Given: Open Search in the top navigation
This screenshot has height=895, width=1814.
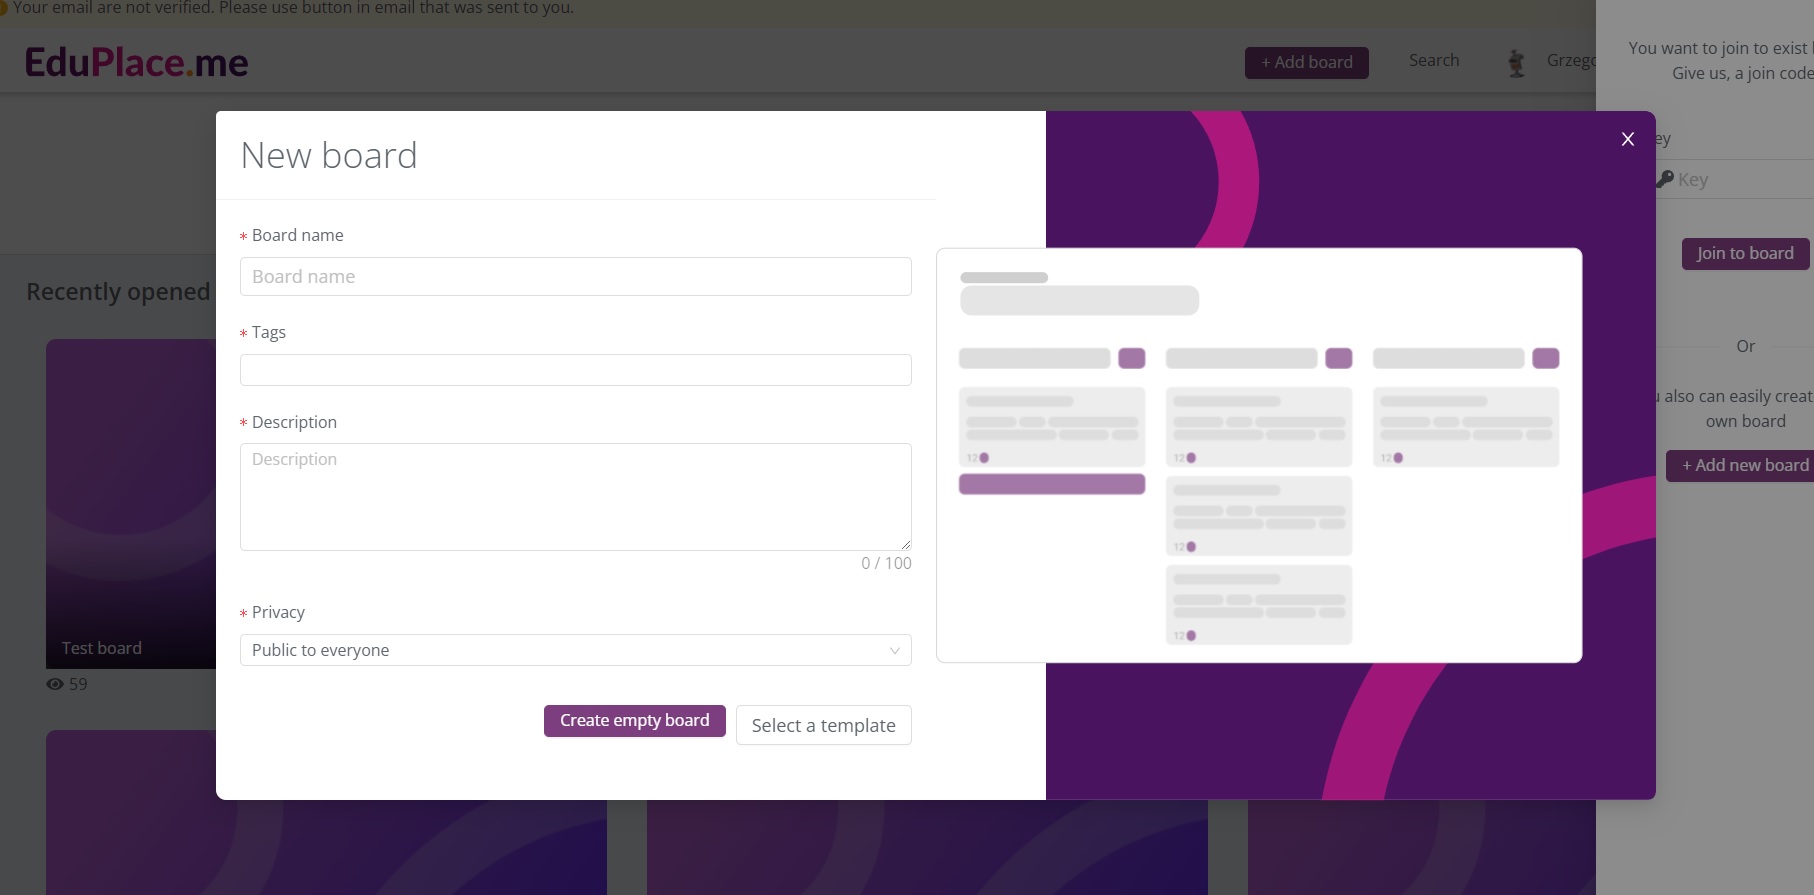Looking at the screenshot, I should click(x=1433, y=61).
